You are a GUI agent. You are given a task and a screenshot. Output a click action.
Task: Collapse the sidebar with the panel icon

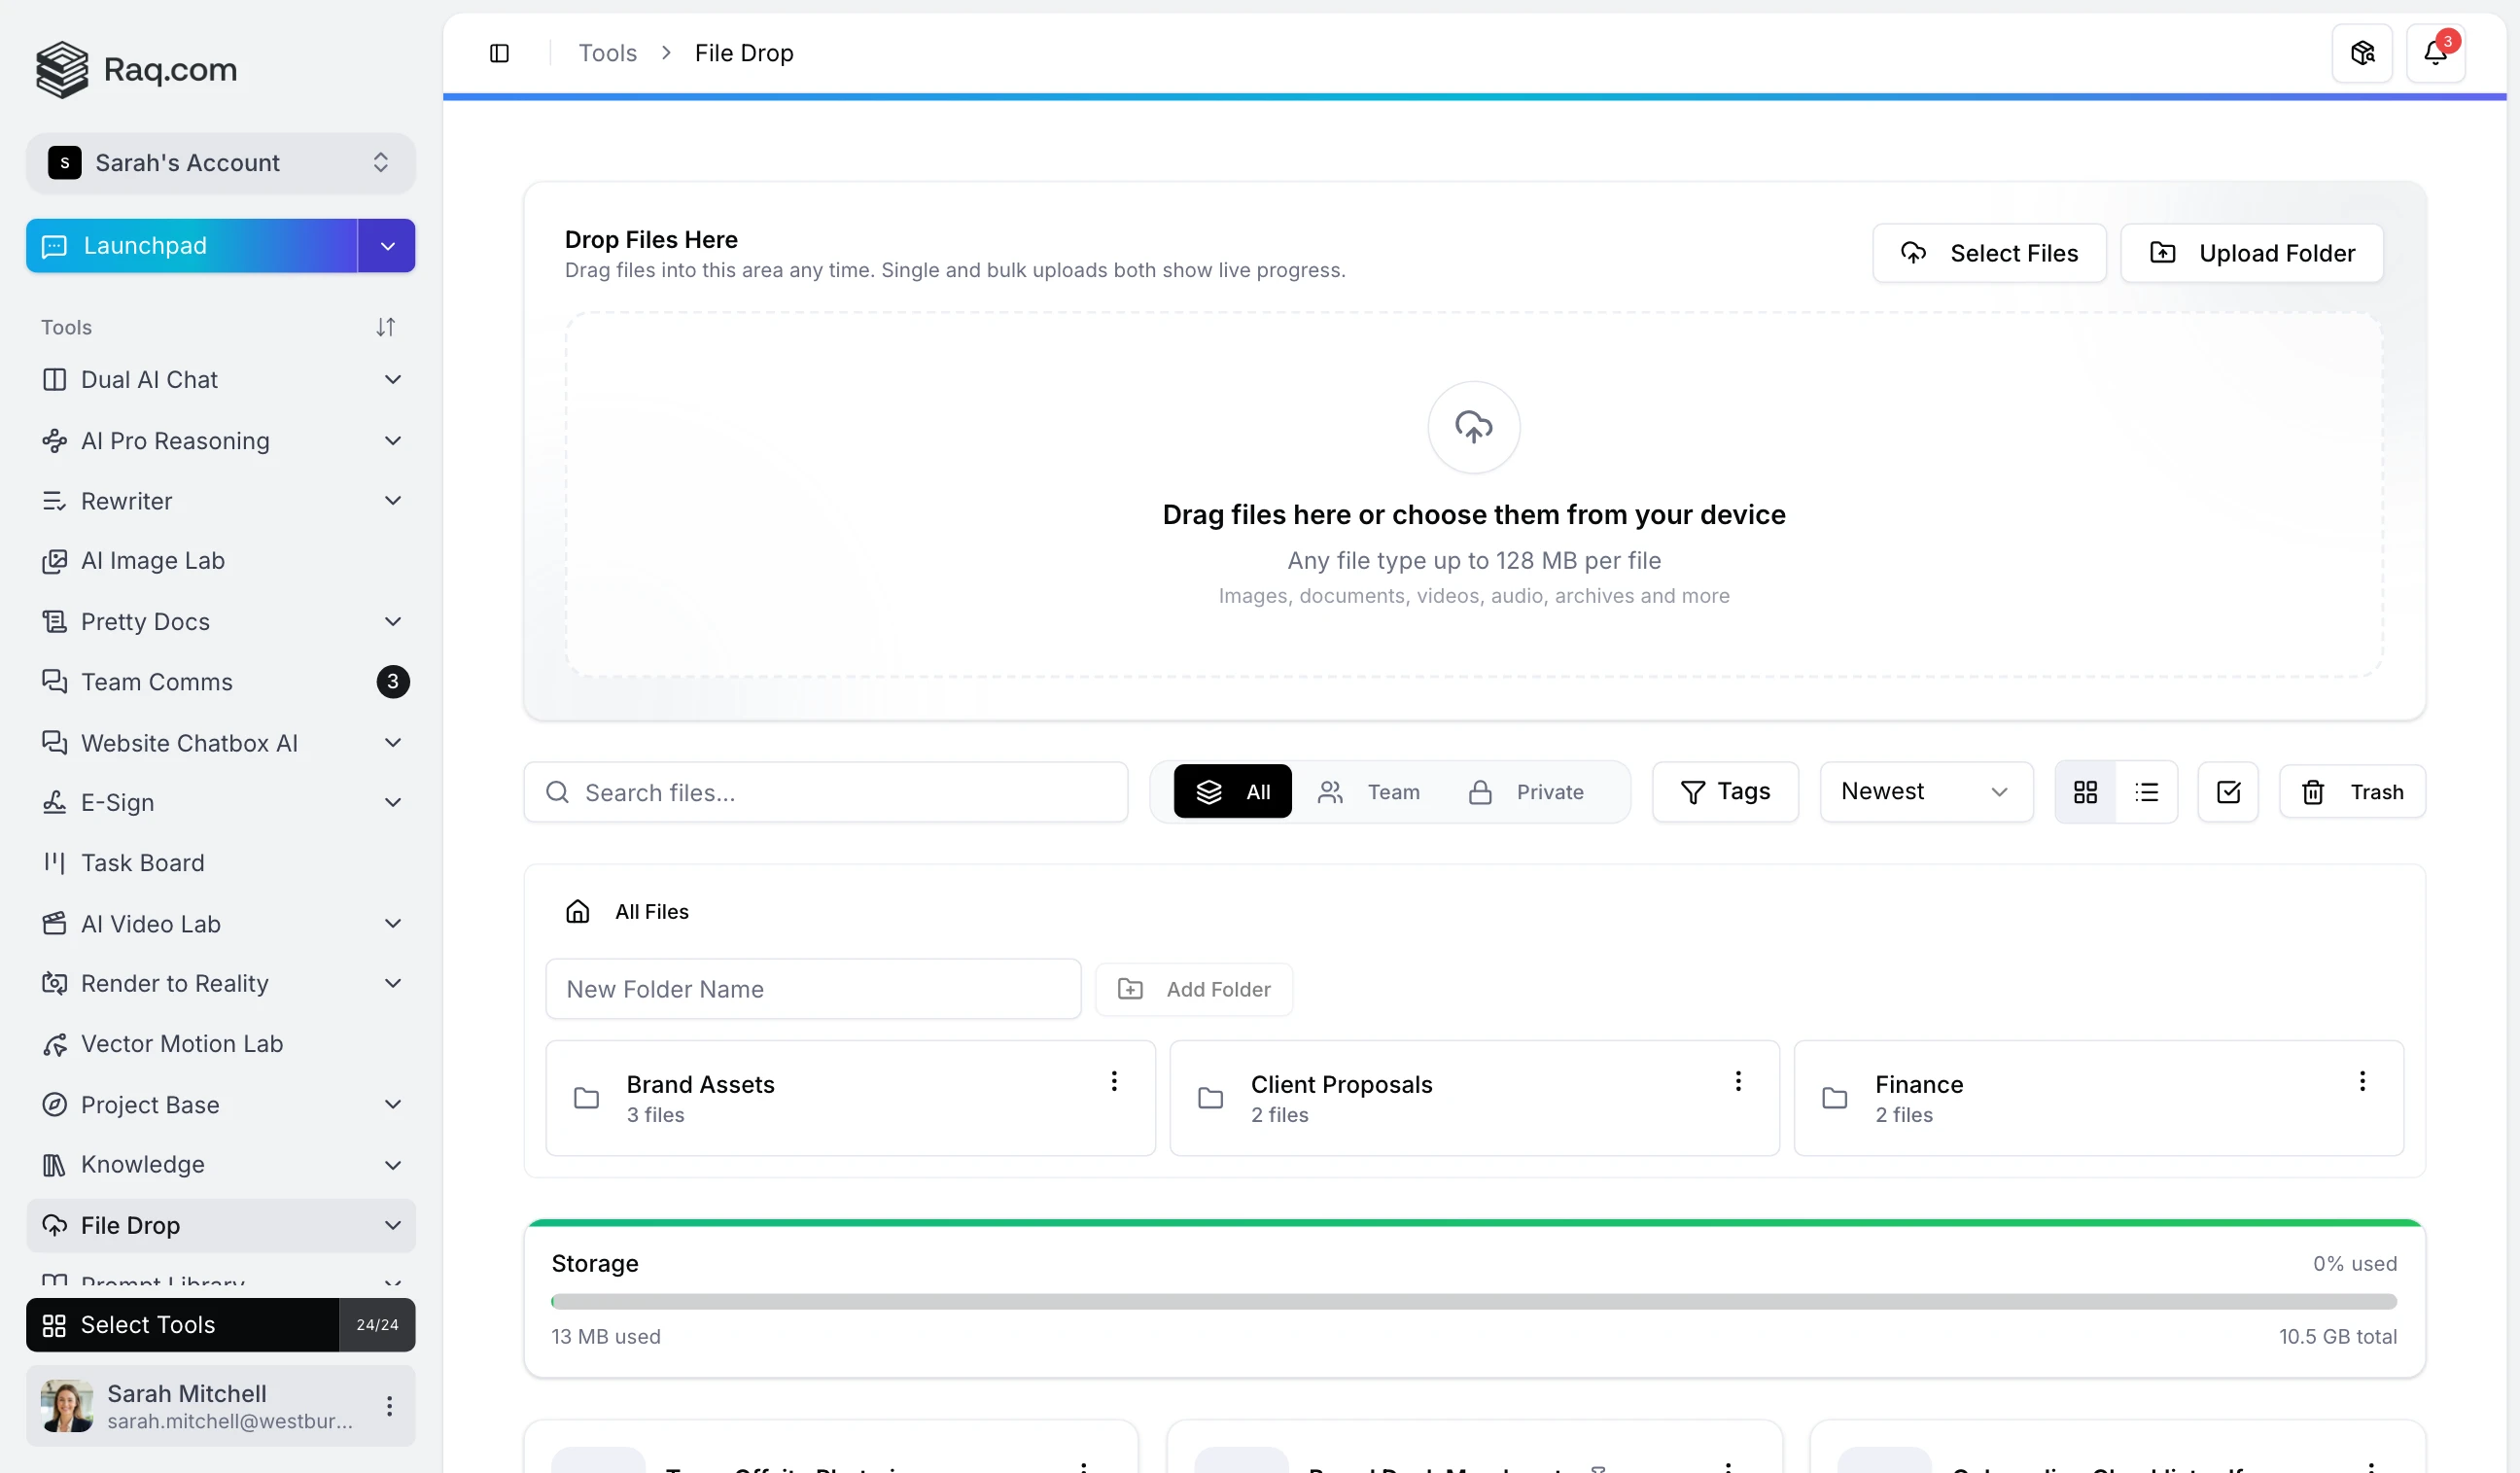pyautogui.click(x=500, y=52)
